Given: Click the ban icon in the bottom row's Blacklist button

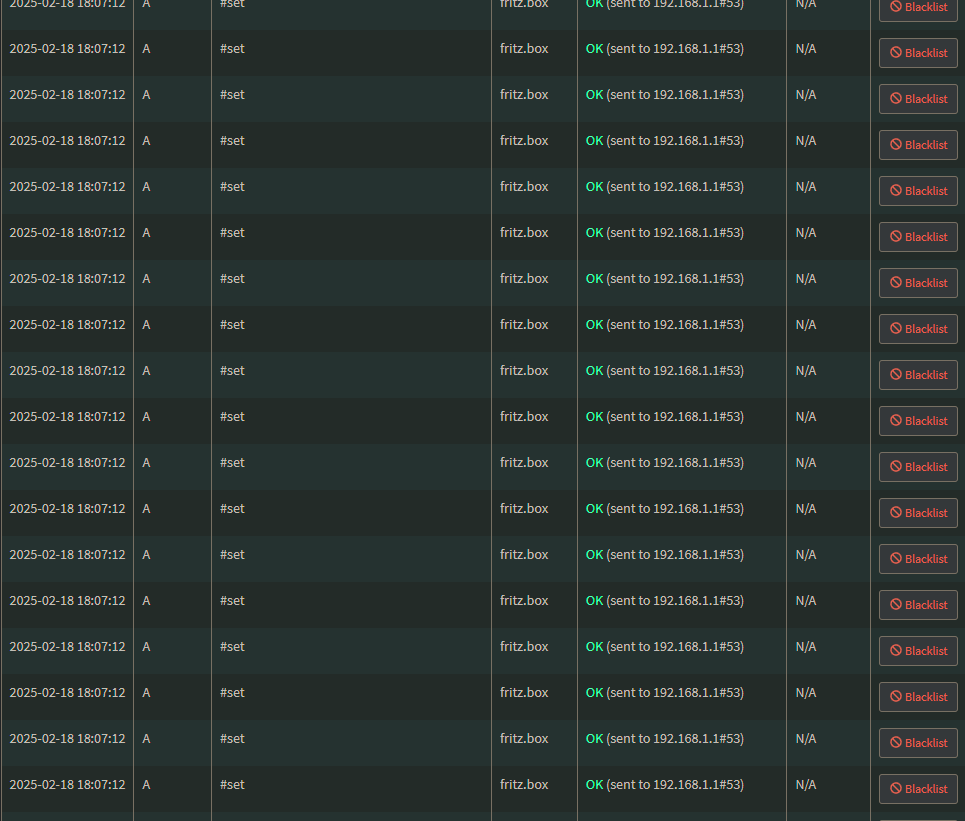Looking at the screenshot, I should tap(896, 788).
